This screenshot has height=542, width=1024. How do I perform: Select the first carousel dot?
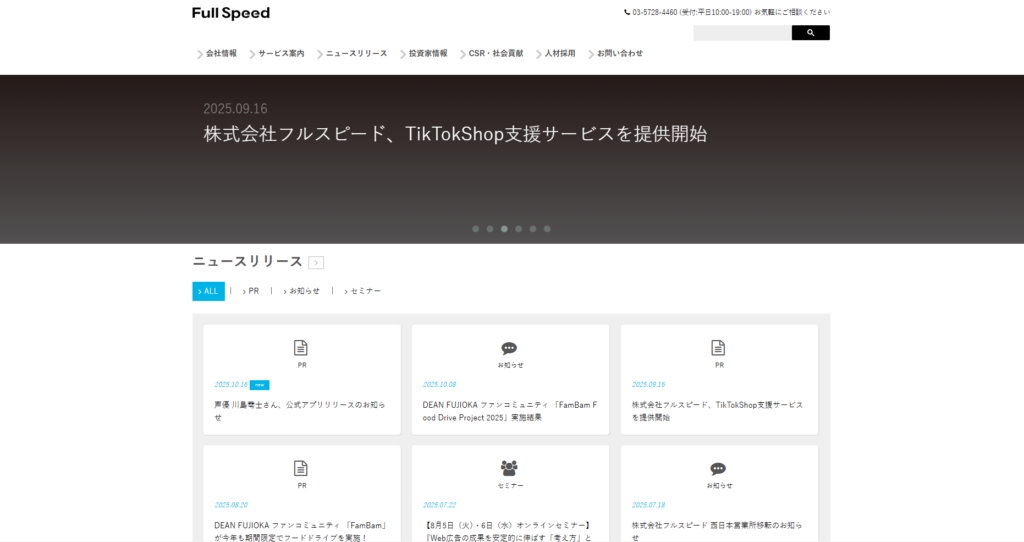coord(475,229)
